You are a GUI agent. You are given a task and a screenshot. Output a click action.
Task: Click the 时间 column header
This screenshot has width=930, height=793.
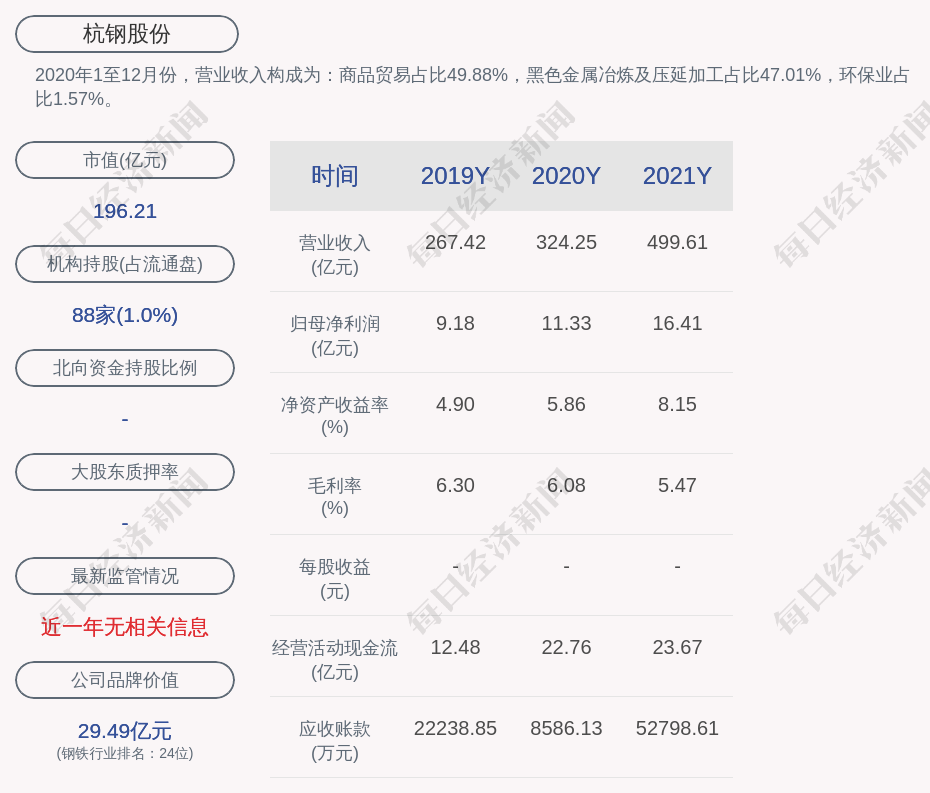pyautogui.click(x=335, y=176)
